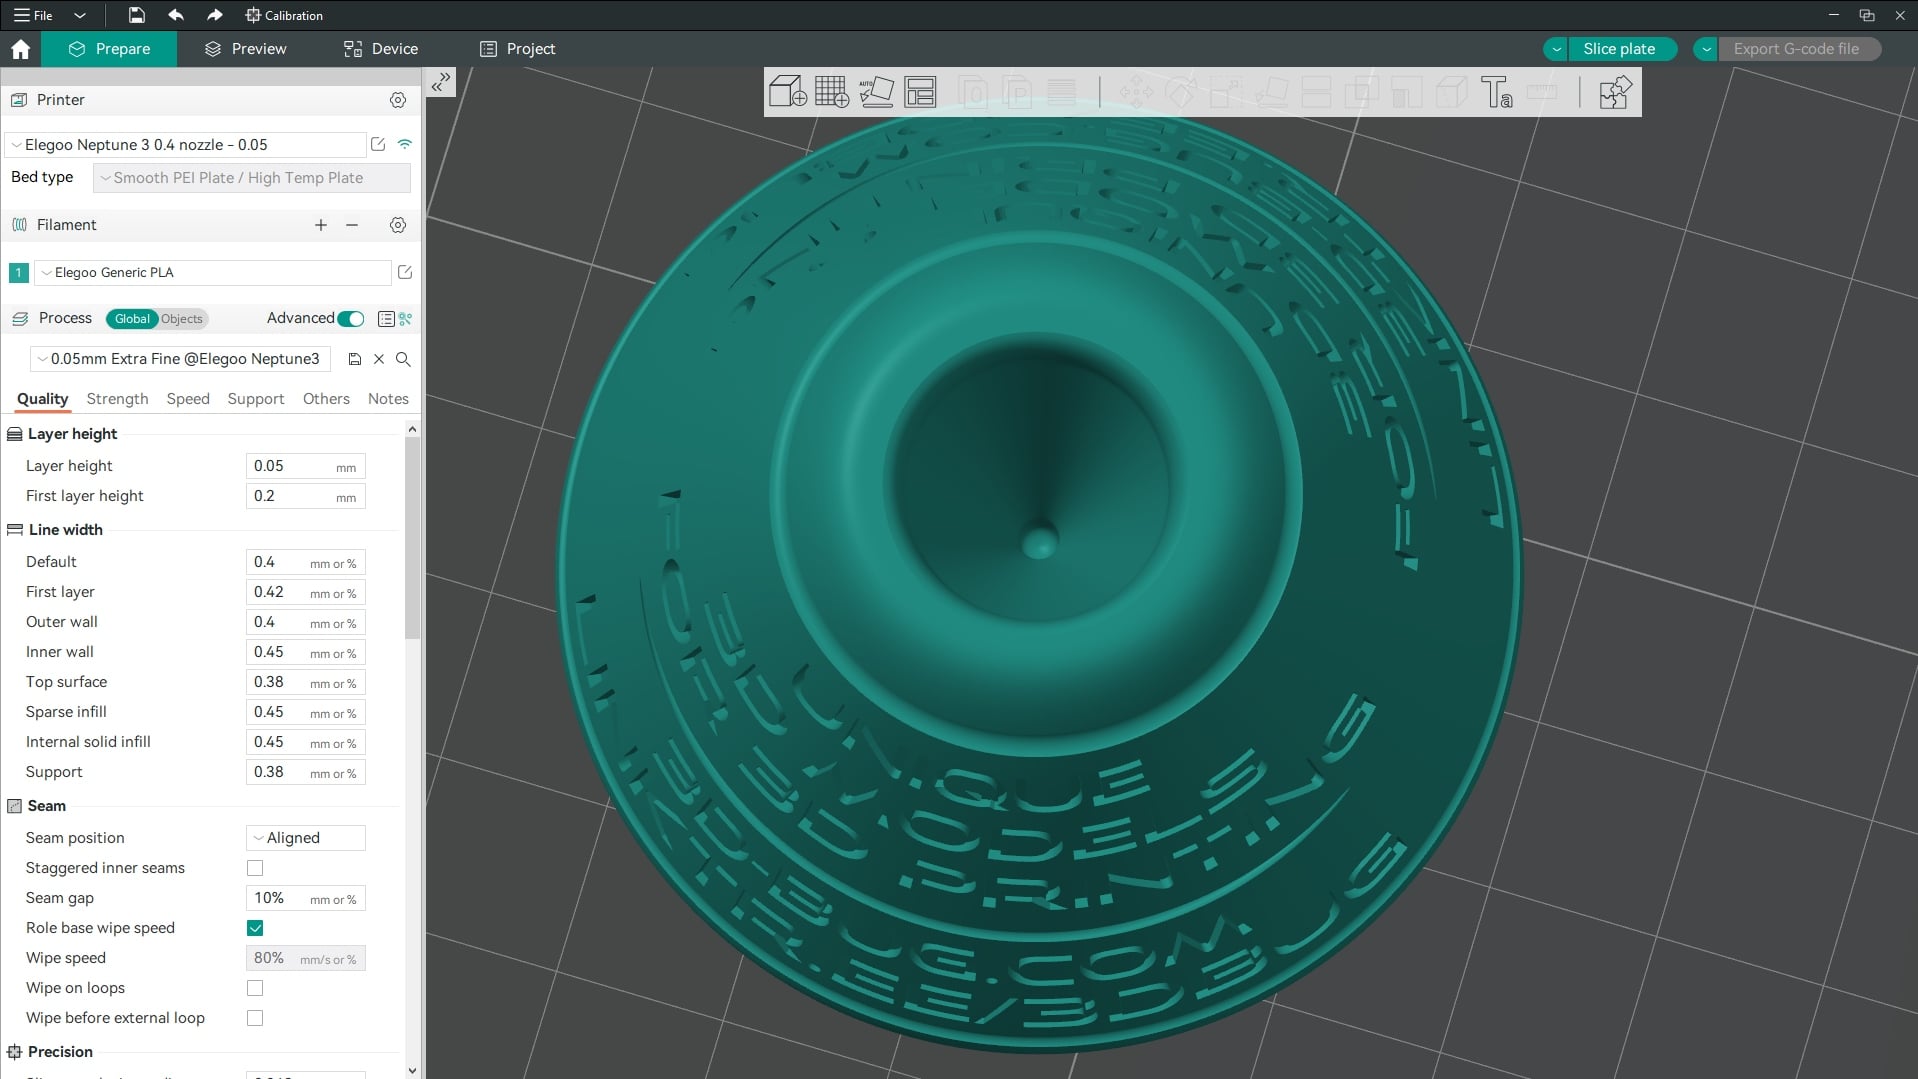Click the Add object cube icon
1918x1079 pixels.
[x=787, y=92]
